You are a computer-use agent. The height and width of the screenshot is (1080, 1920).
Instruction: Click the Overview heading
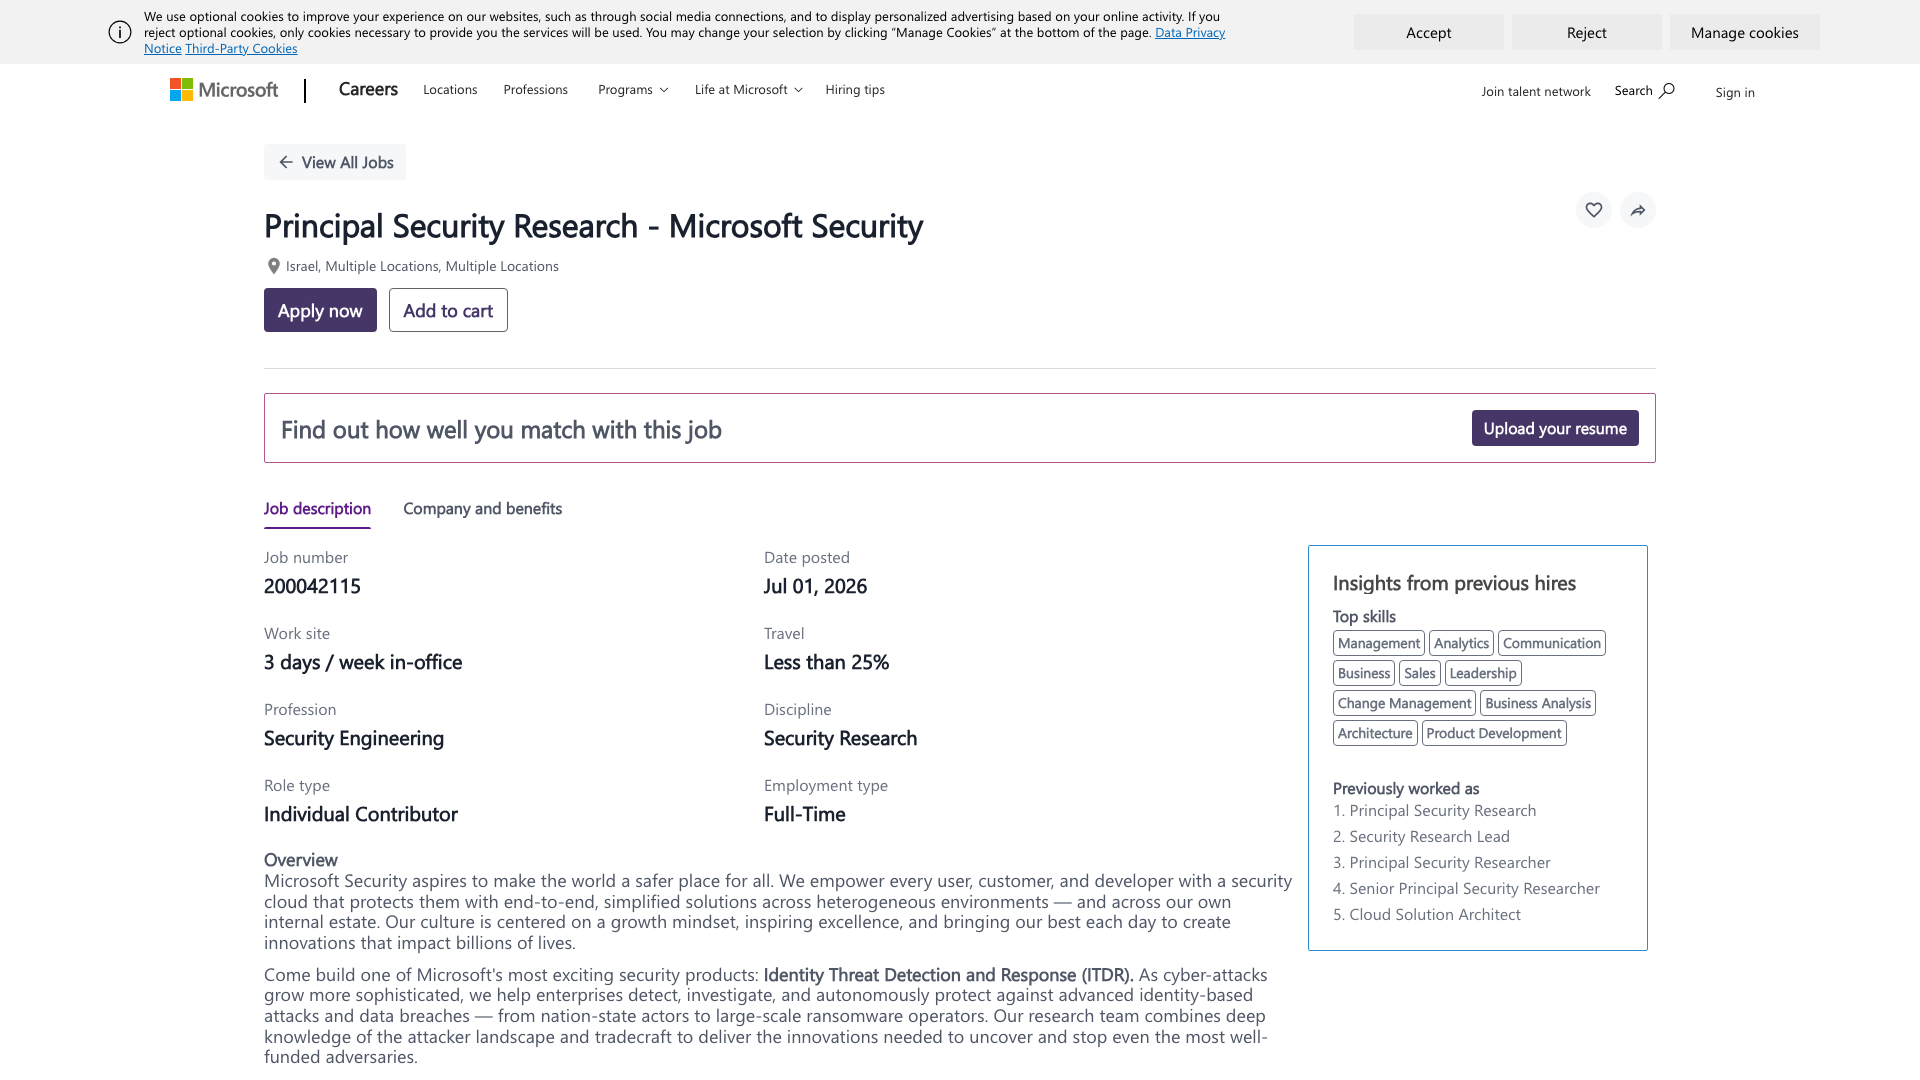coord(301,860)
